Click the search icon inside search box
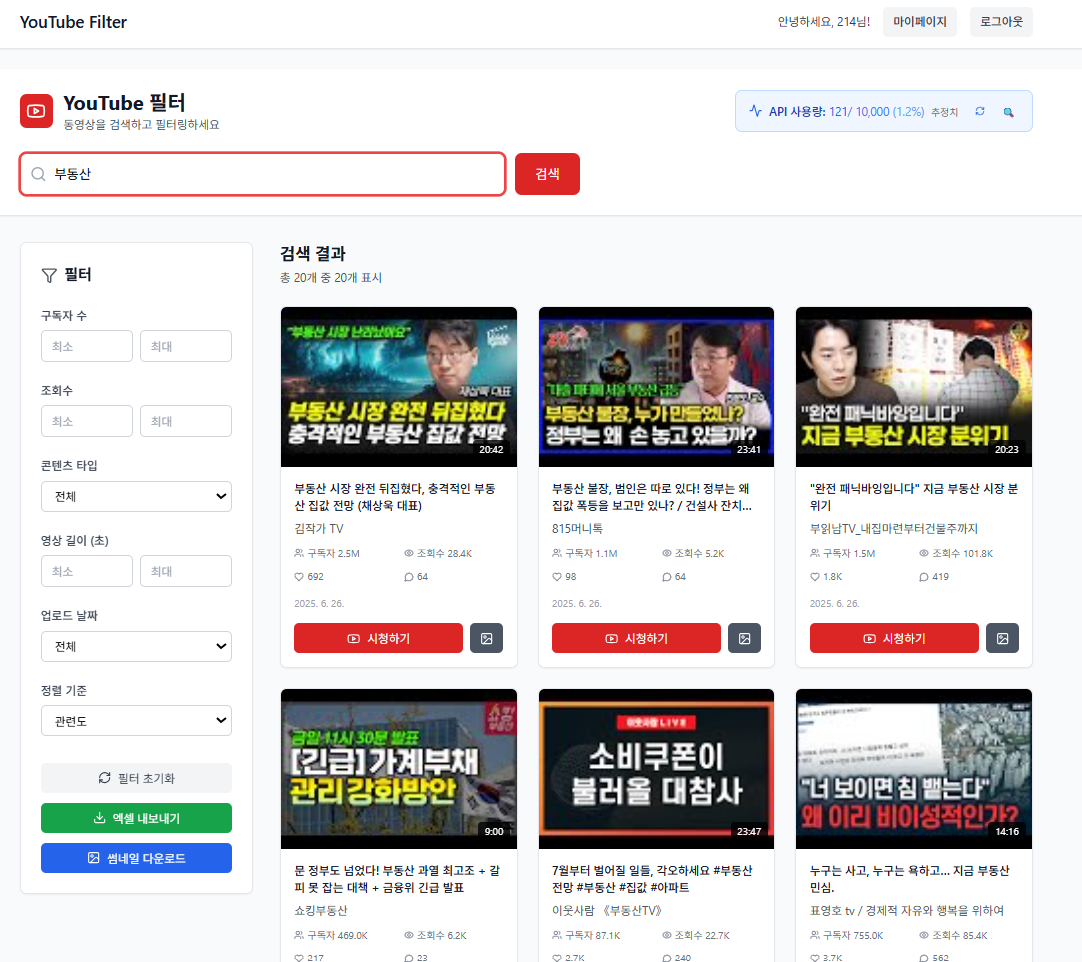Viewport: 1082px width, 962px height. [38, 174]
